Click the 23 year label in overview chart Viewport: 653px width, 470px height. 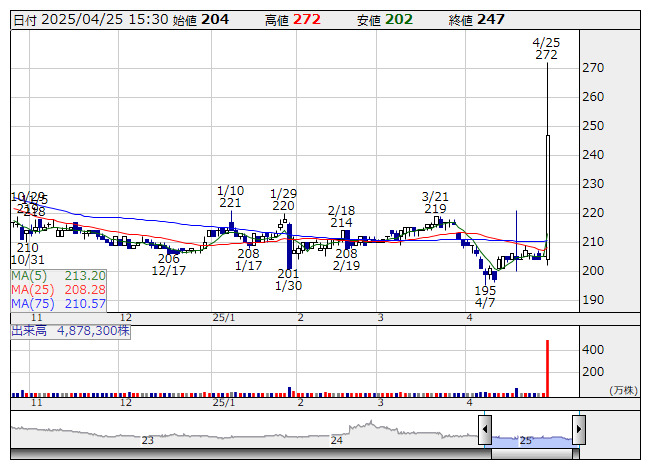point(147,440)
